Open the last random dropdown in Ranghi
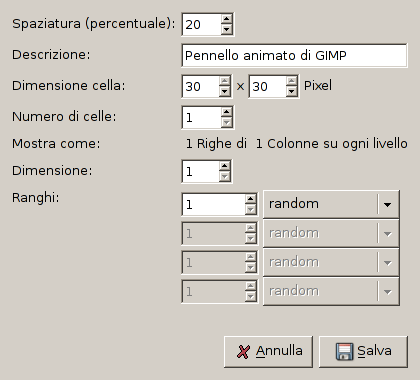 click(x=331, y=291)
